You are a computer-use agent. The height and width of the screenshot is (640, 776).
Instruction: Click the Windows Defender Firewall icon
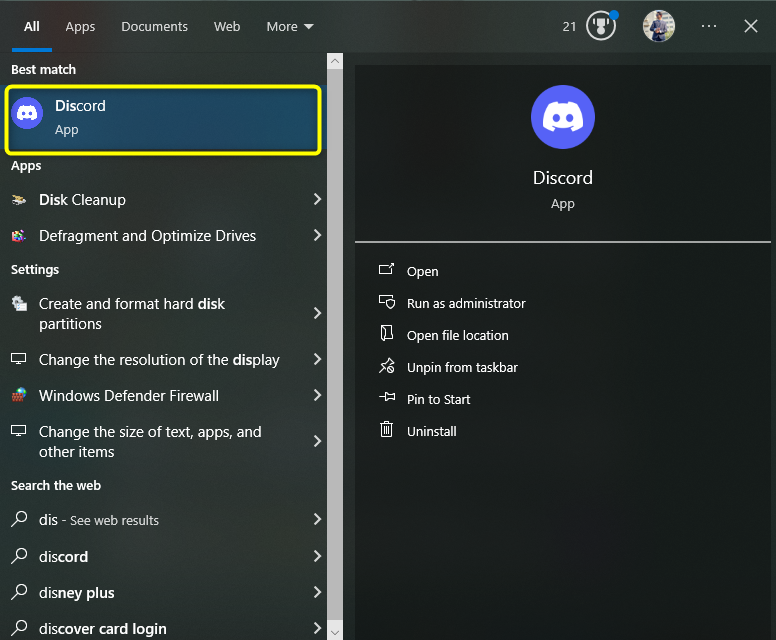click(19, 395)
